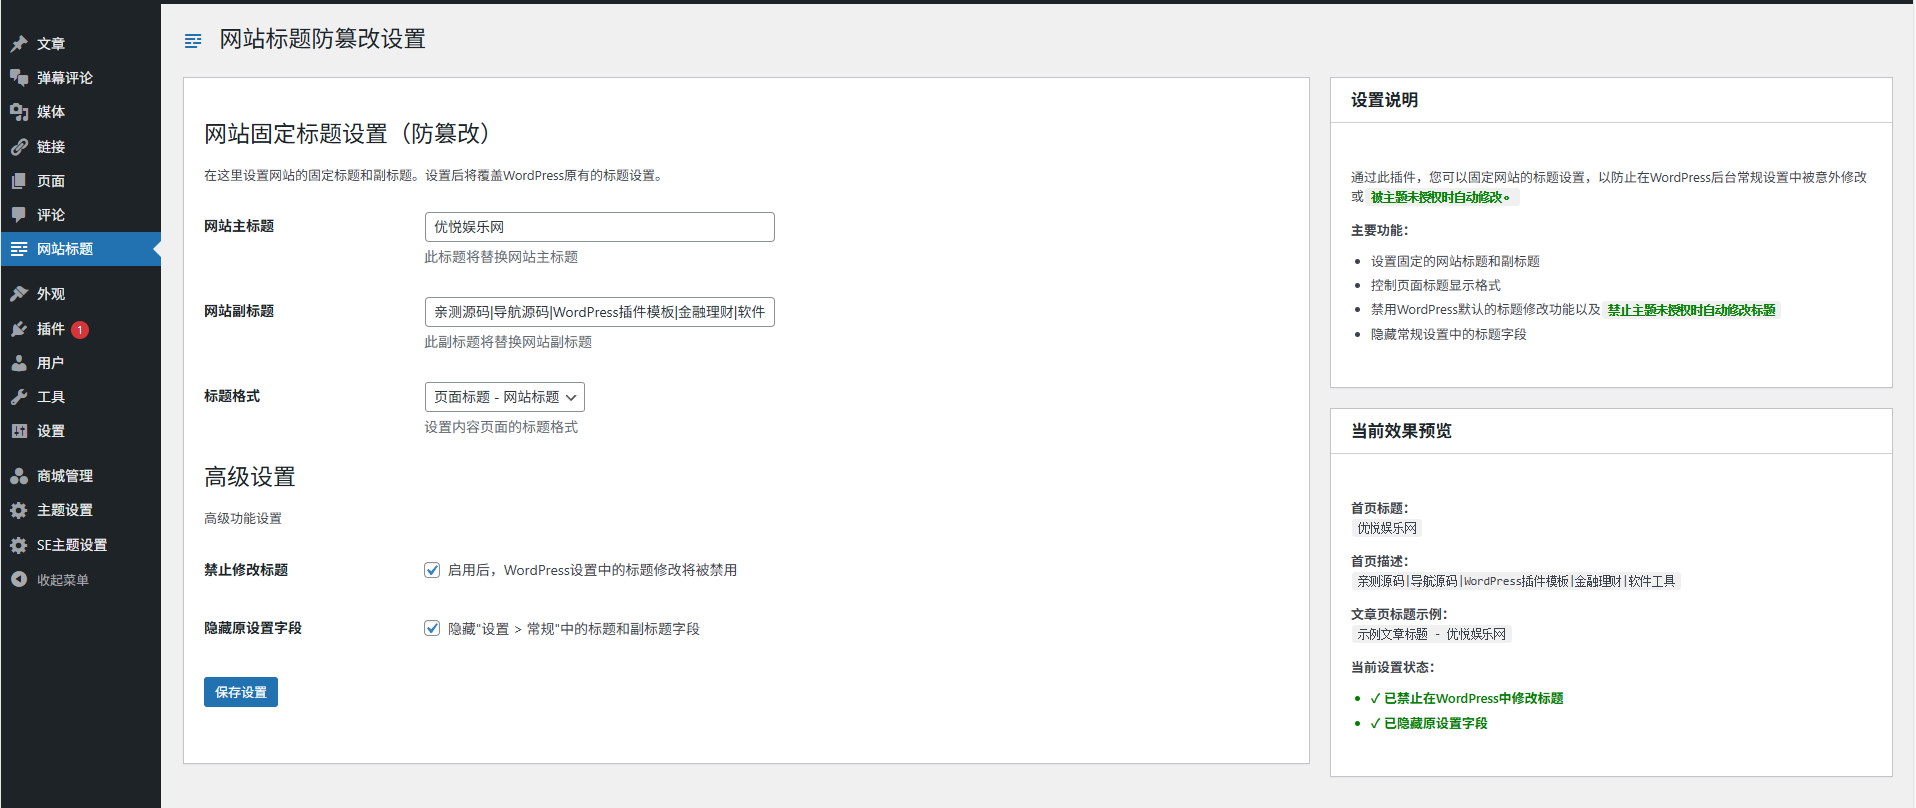Click the 主题设置 gear icon

[19, 510]
